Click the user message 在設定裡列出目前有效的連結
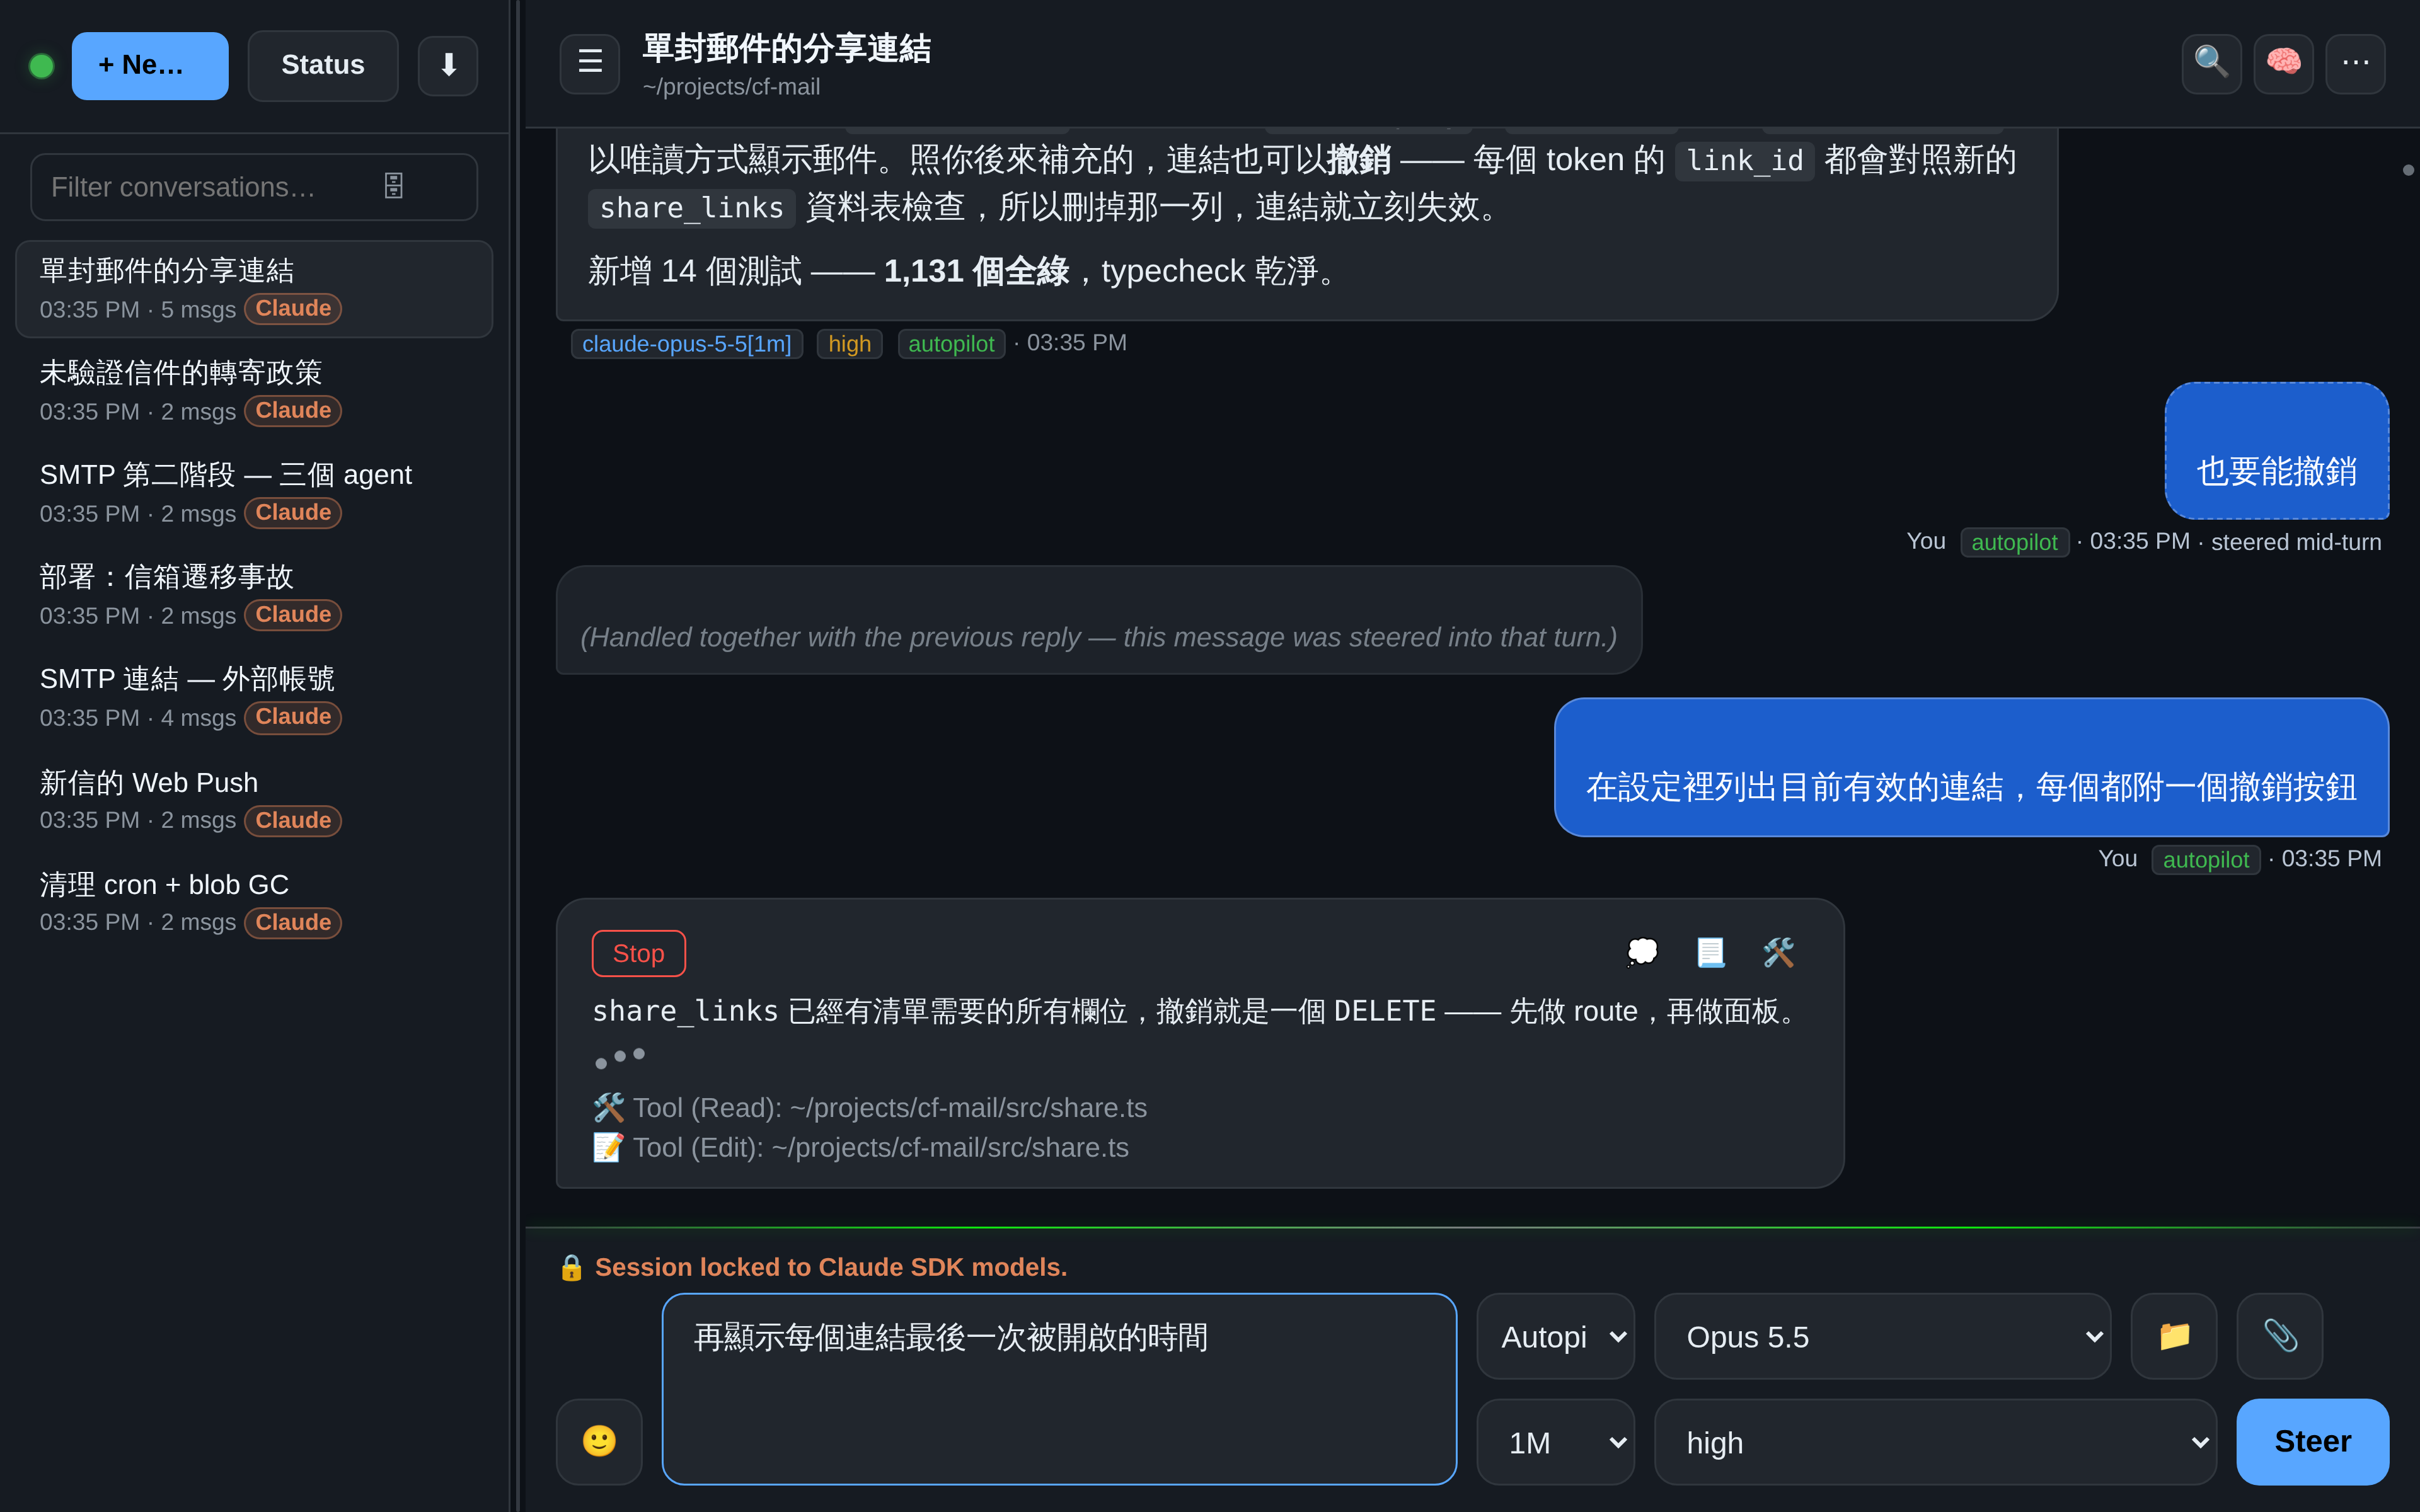Image resolution: width=2420 pixels, height=1512 pixels. [1971, 767]
